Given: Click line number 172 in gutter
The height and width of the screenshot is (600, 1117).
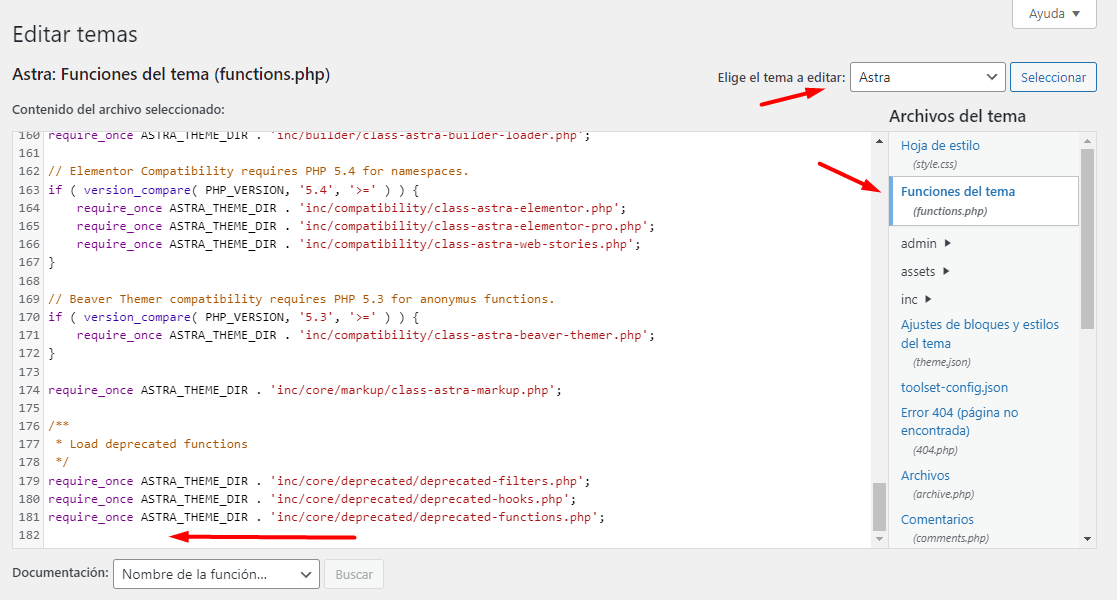Looking at the screenshot, I should pos(29,353).
